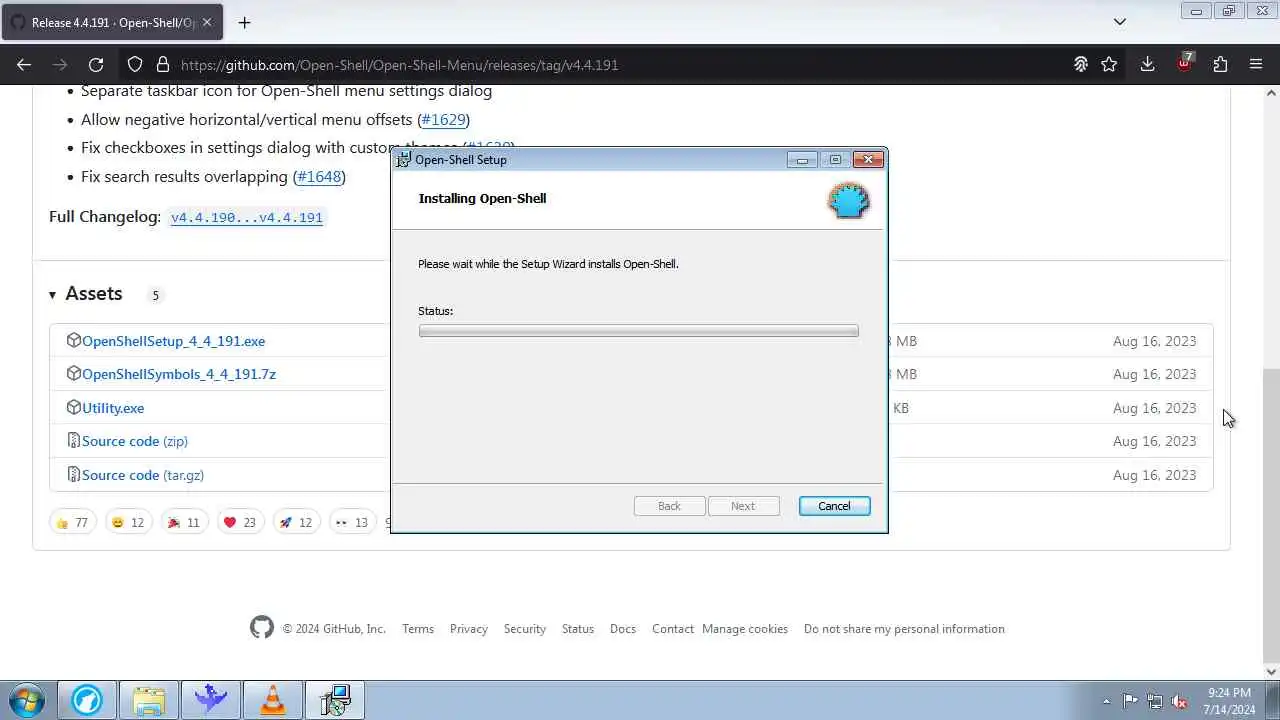Open the extensions puzzle-piece menu

pyautogui.click(x=1220, y=64)
